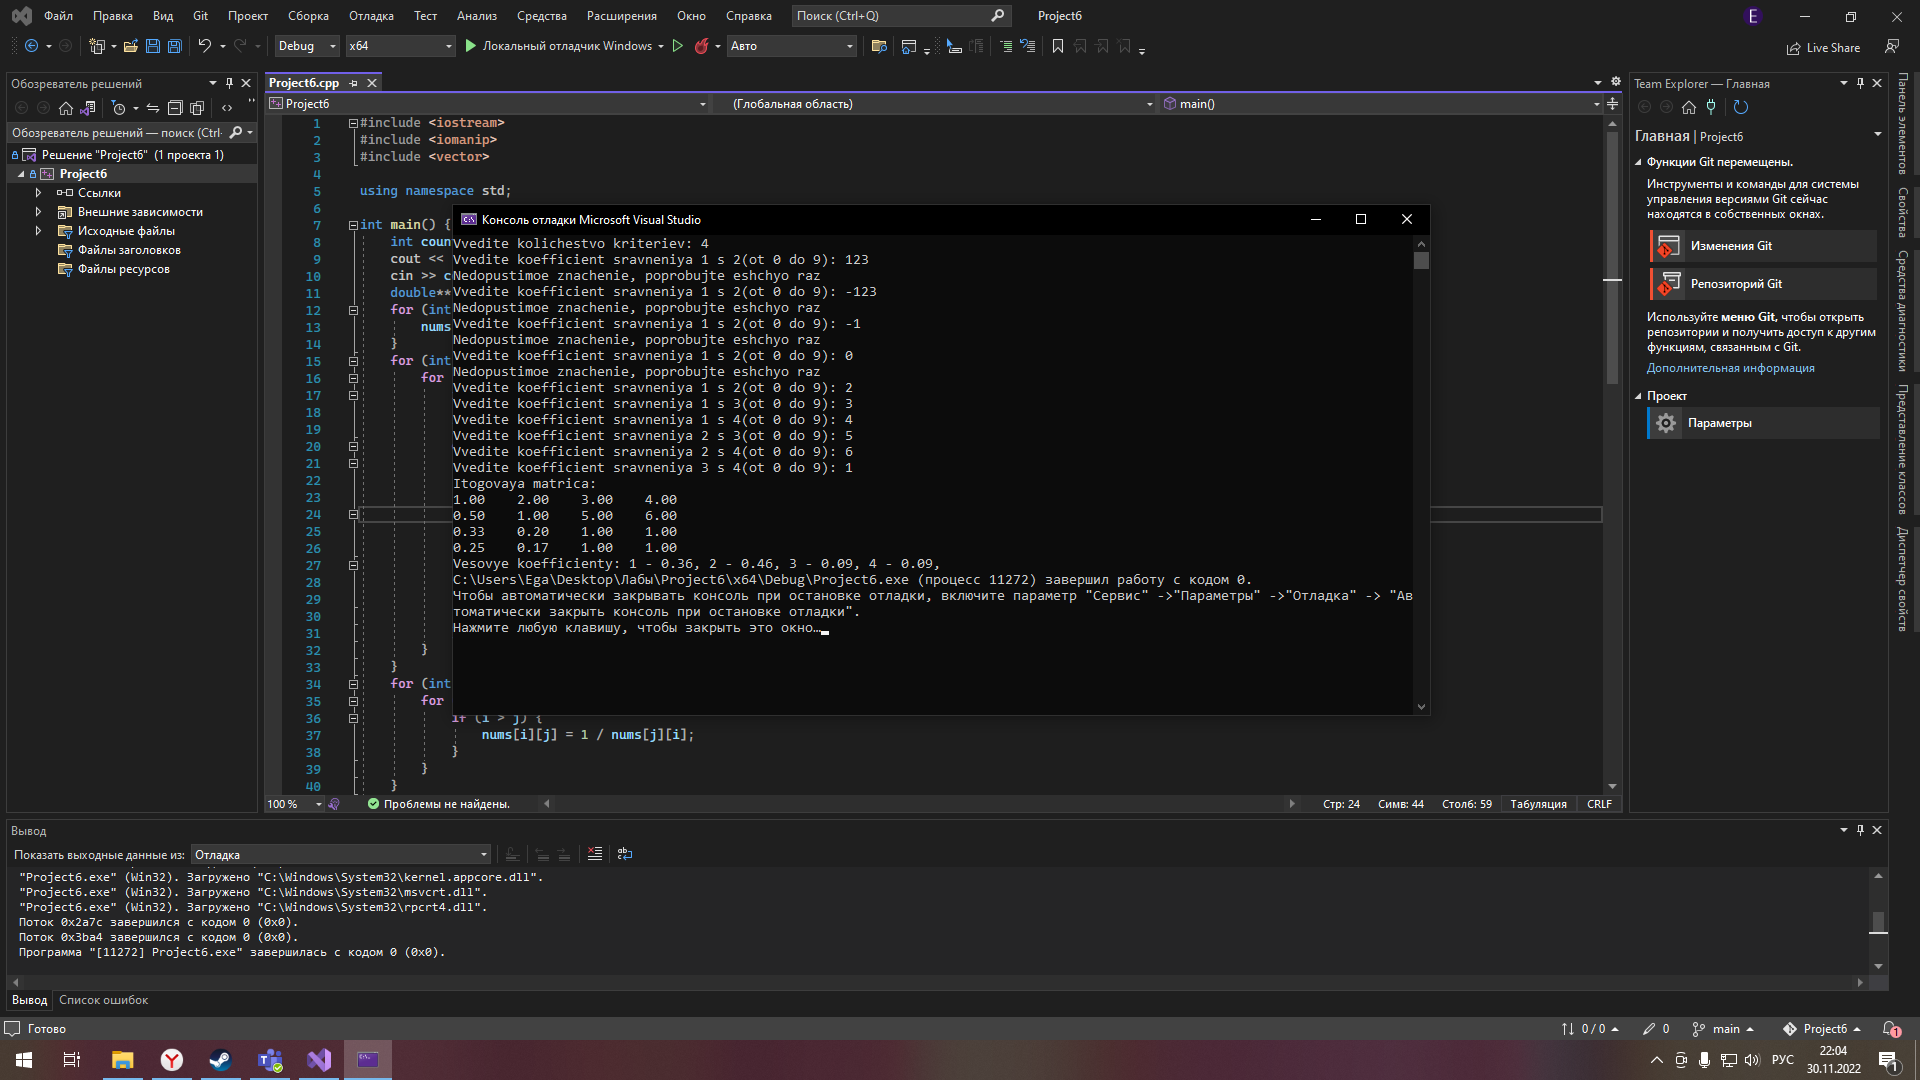
Task: Open the Отладка menu
Action: tap(371, 16)
